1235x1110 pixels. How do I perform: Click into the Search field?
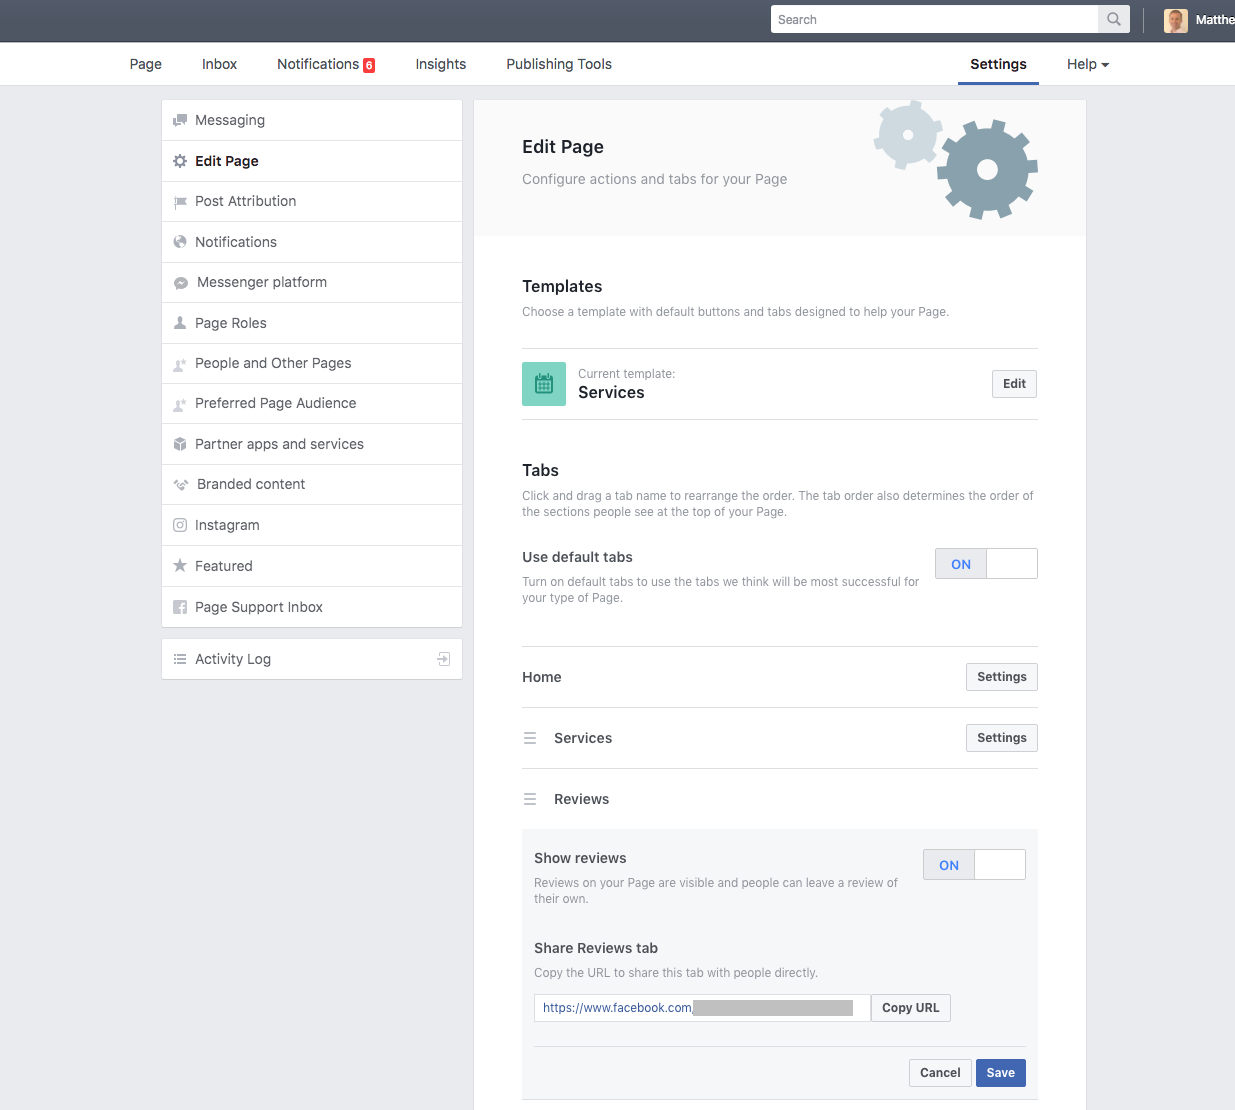pyautogui.click(x=934, y=19)
